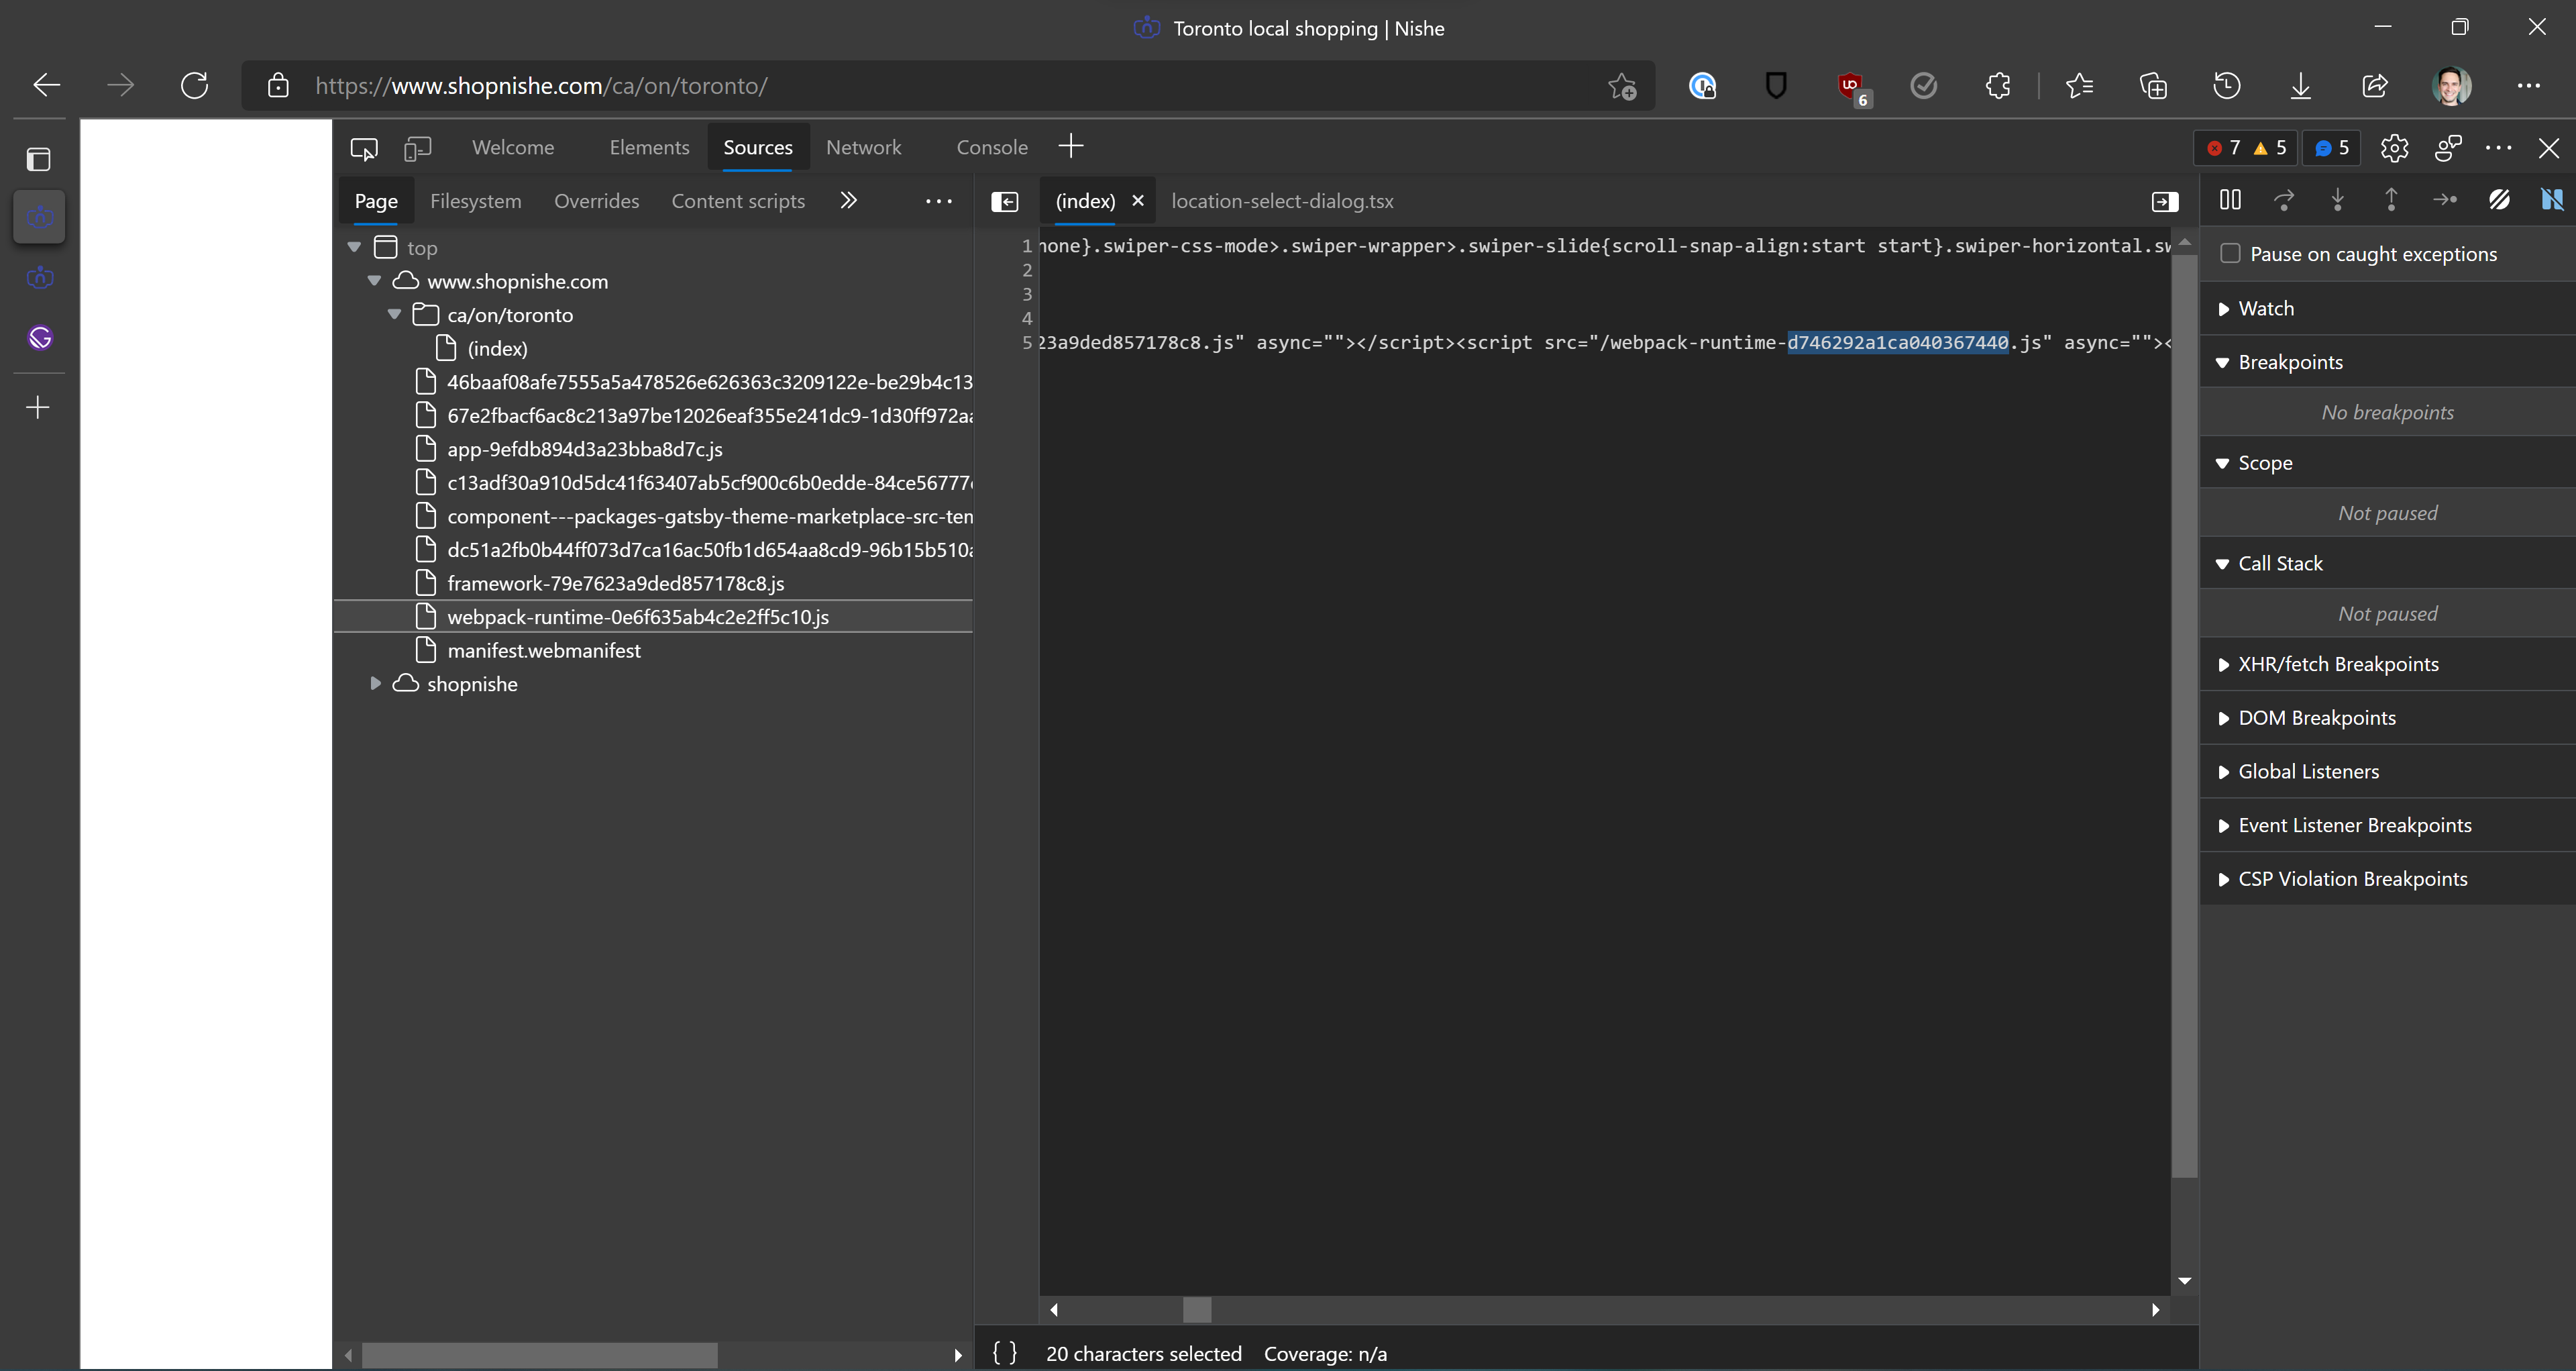The width and height of the screenshot is (2576, 1371).
Task: Collapse the top frame tree node
Action: [354, 247]
